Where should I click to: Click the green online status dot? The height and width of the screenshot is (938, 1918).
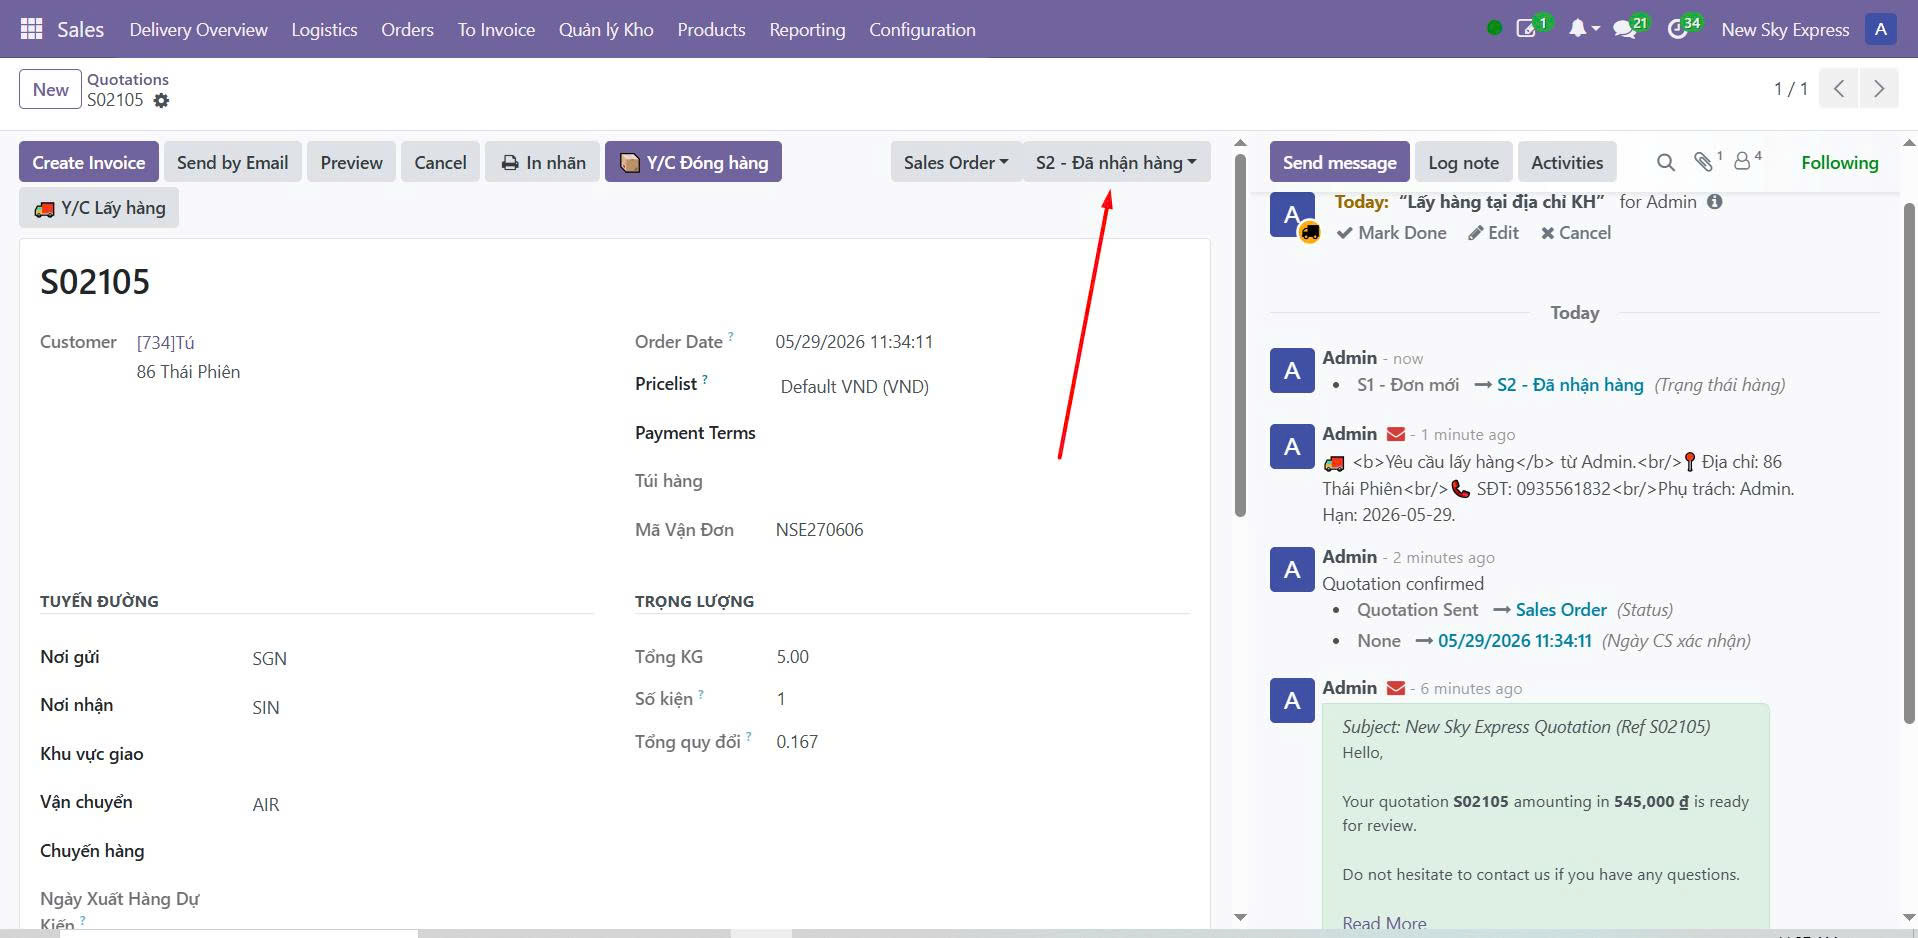click(x=1494, y=28)
